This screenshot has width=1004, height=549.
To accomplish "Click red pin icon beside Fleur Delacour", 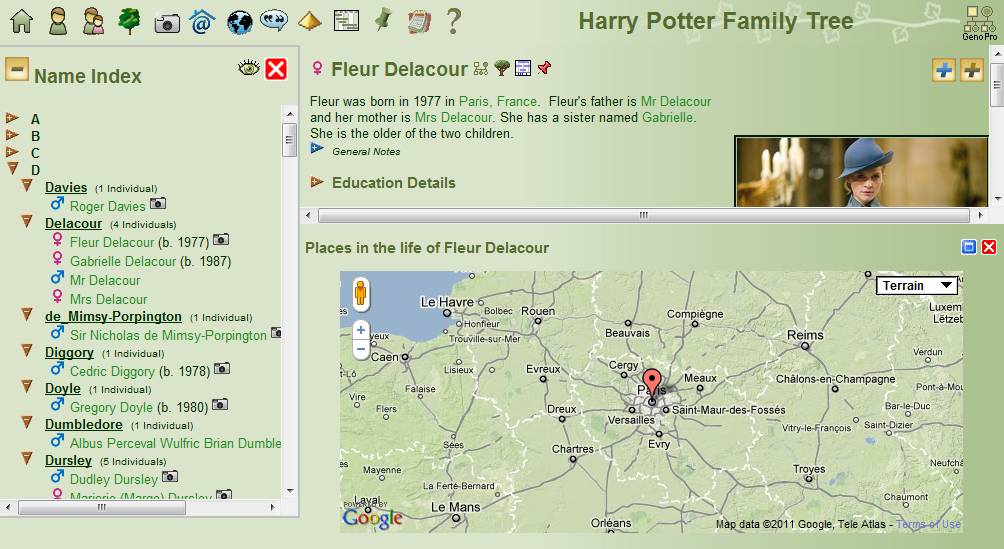I will tap(544, 67).
